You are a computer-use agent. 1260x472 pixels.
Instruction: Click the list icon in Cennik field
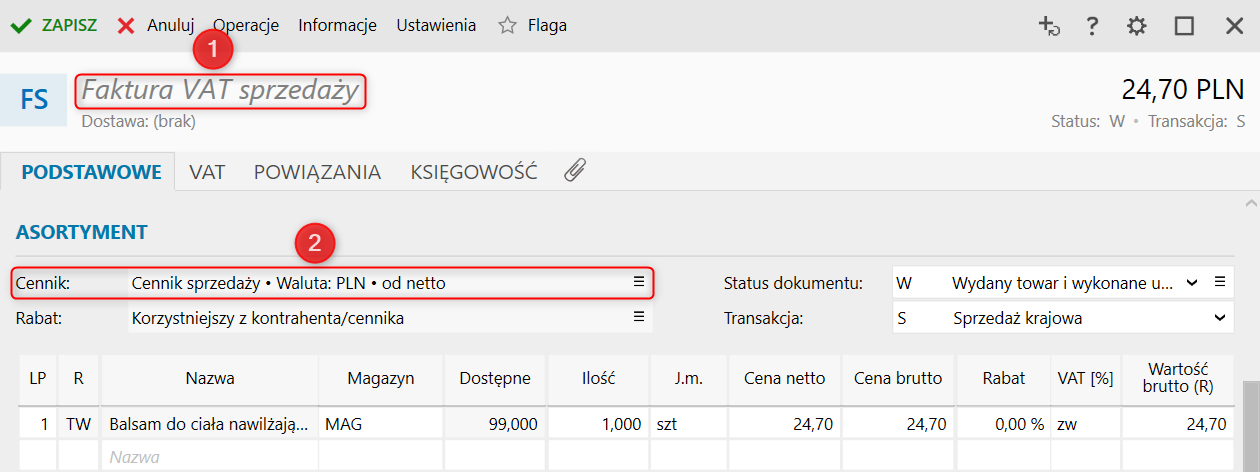(x=639, y=283)
